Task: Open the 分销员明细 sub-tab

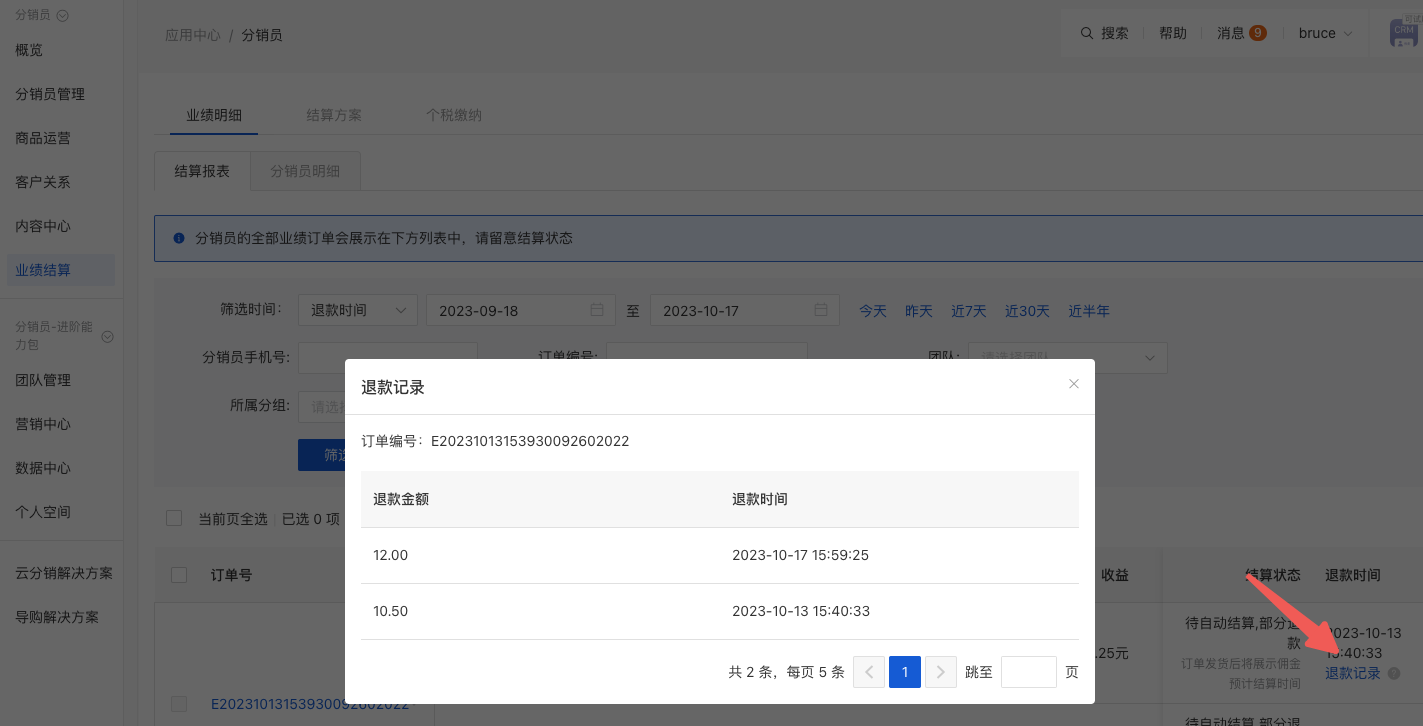Action: 305,171
